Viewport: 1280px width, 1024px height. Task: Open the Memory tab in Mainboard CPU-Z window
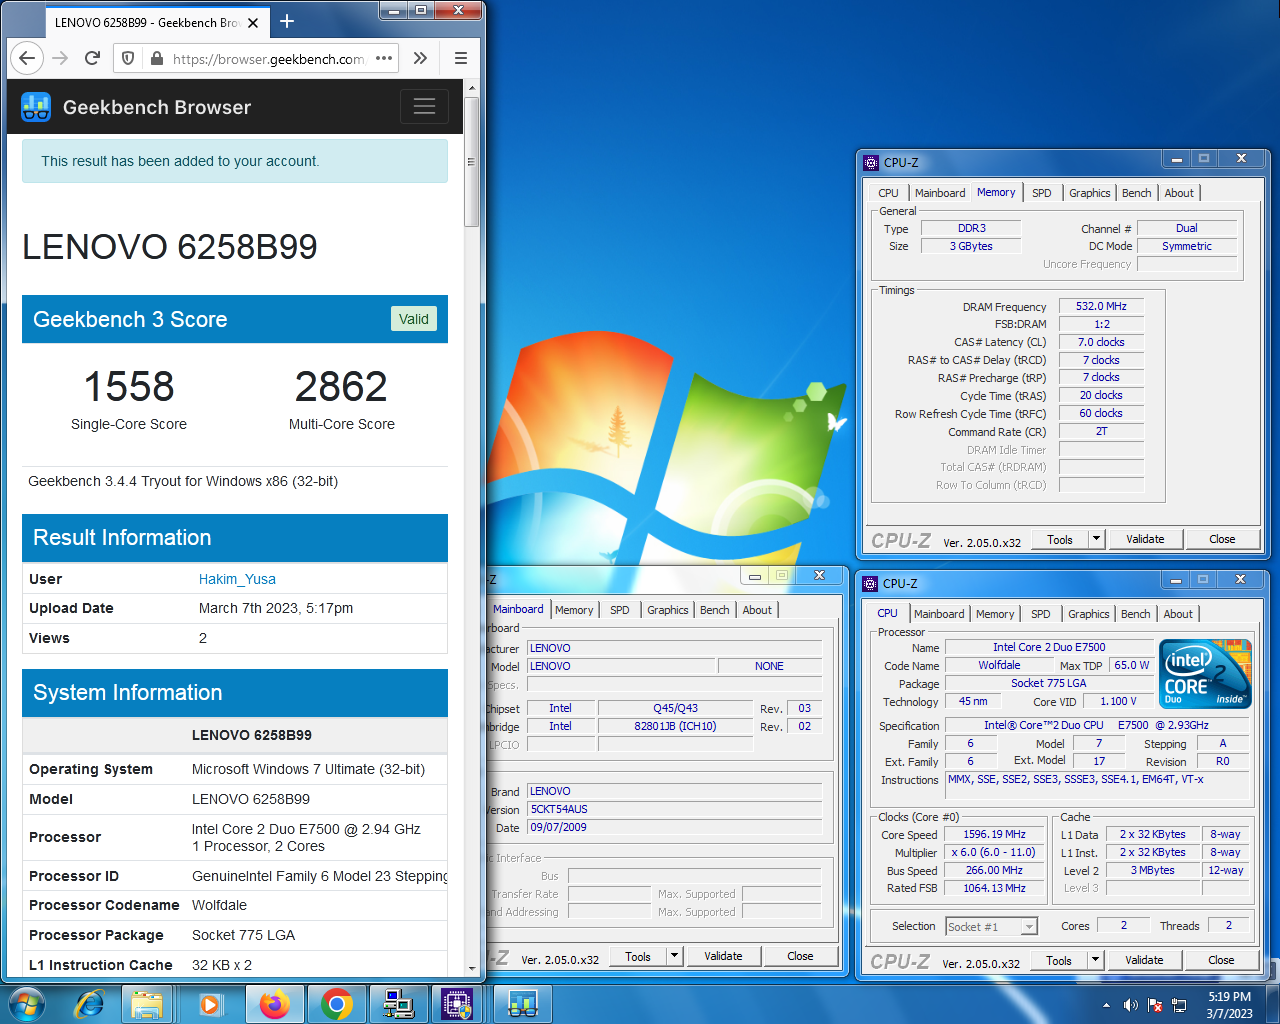tap(574, 610)
